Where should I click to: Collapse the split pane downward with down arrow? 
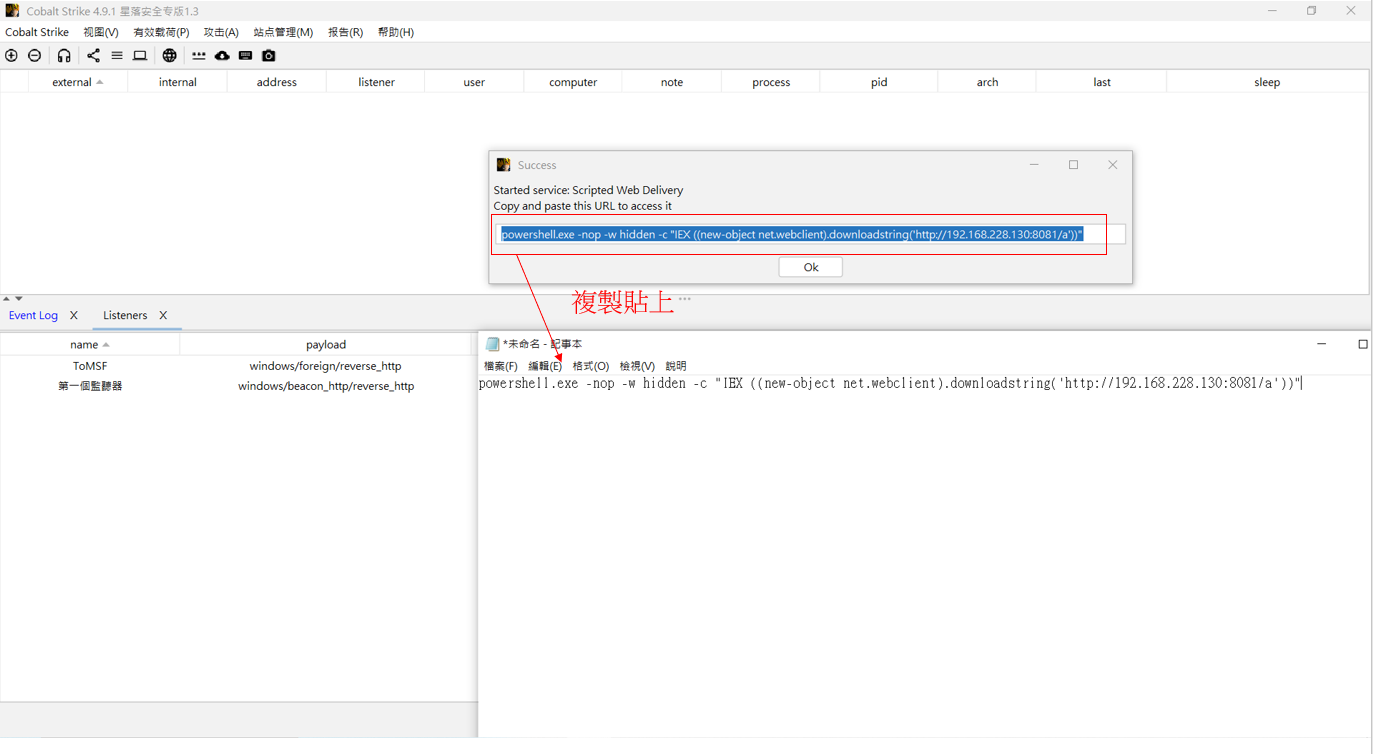[18, 298]
